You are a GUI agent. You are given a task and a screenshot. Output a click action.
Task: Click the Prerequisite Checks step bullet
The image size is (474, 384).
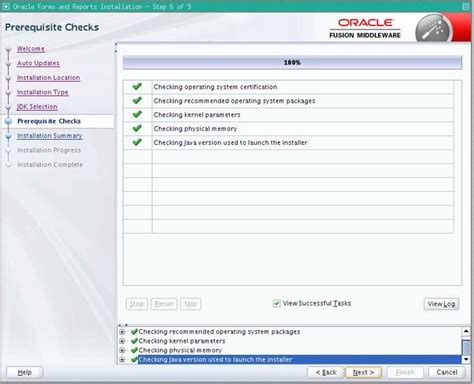point(8,121)
